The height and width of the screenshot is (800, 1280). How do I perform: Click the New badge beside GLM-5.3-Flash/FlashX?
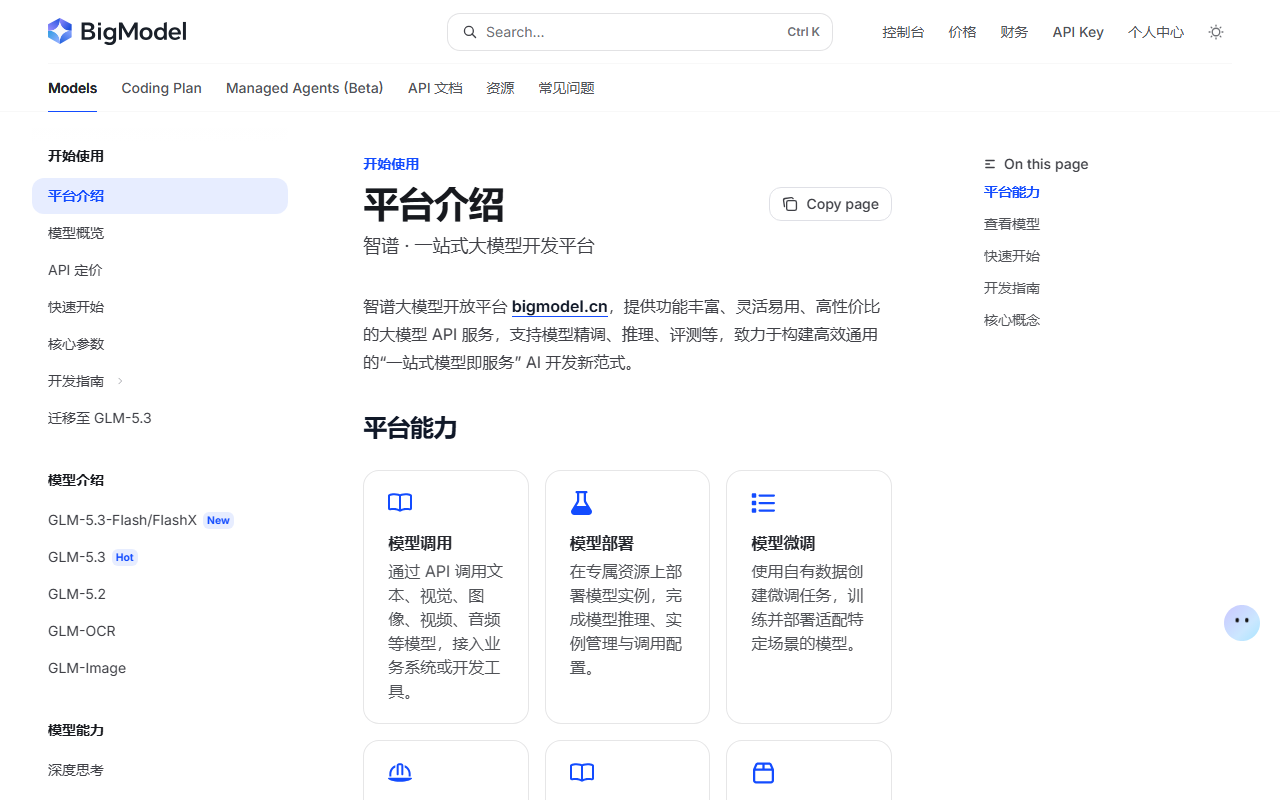pos(218,520)
